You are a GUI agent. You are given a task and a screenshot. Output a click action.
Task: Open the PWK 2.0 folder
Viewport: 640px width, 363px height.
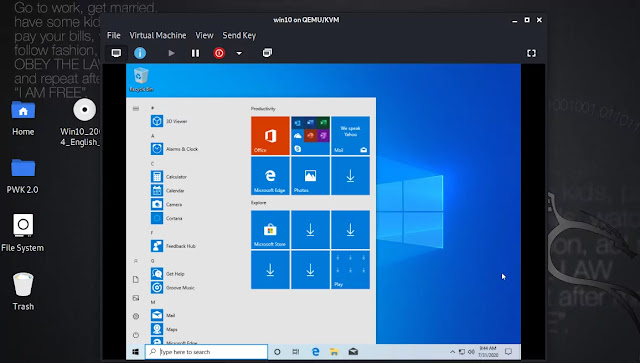22,176
